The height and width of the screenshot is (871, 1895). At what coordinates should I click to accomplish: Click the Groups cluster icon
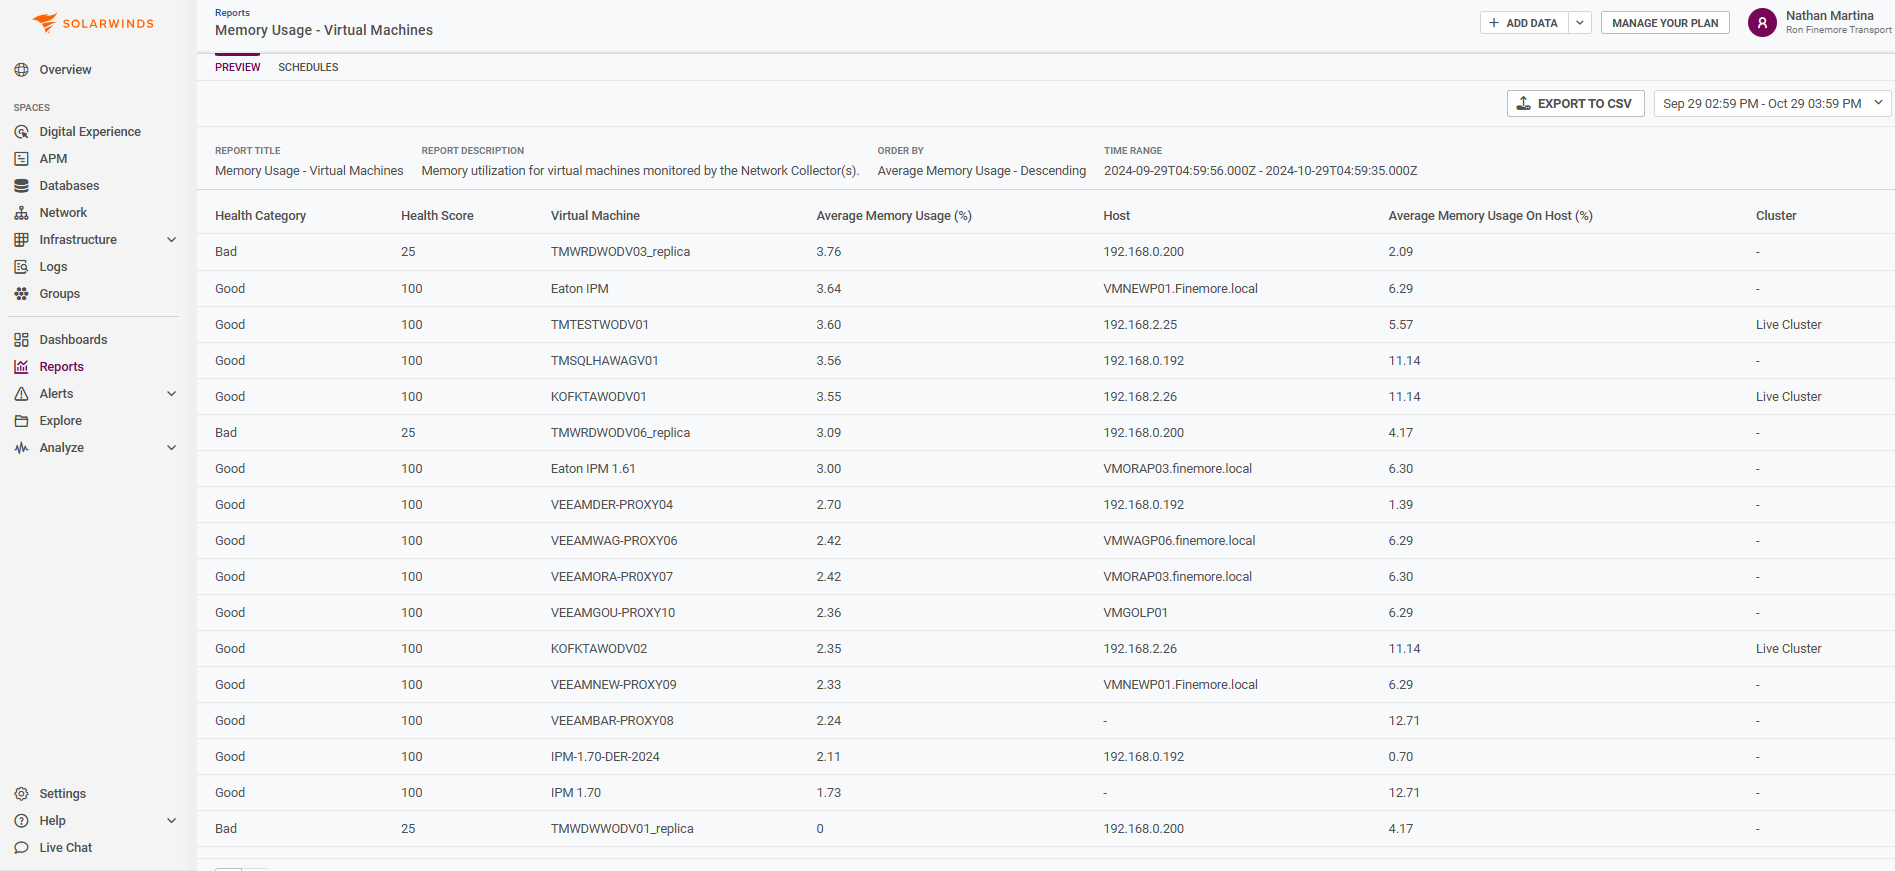pyautogui.click(x=21, y=294)
